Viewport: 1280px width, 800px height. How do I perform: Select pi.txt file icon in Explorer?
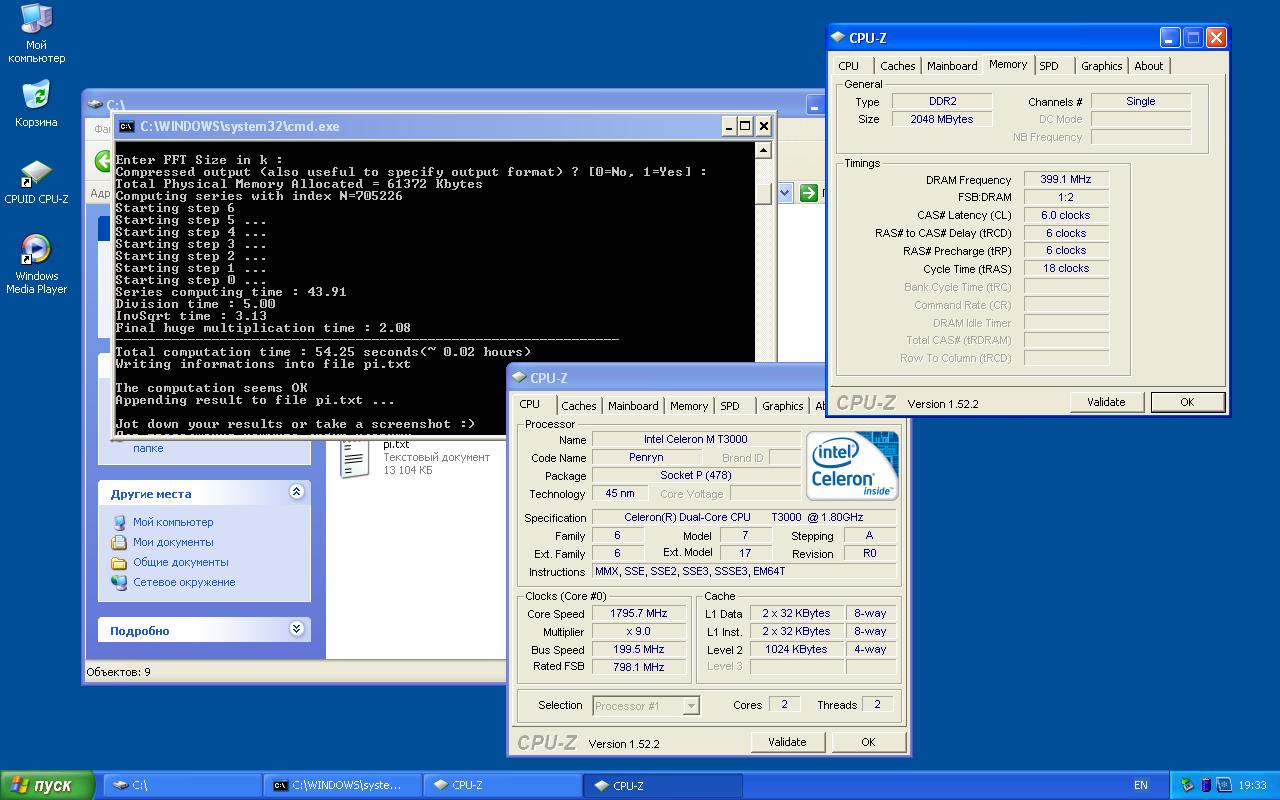coord(355,458)
